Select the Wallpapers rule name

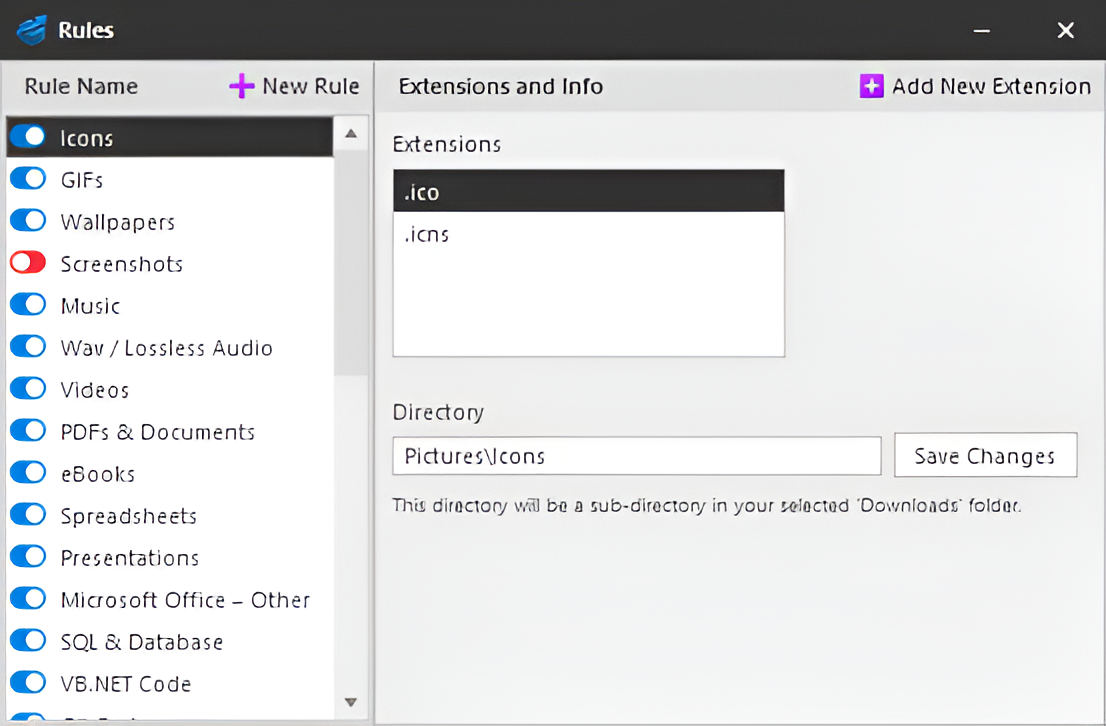pyautogui.click(x=118, y=222)
